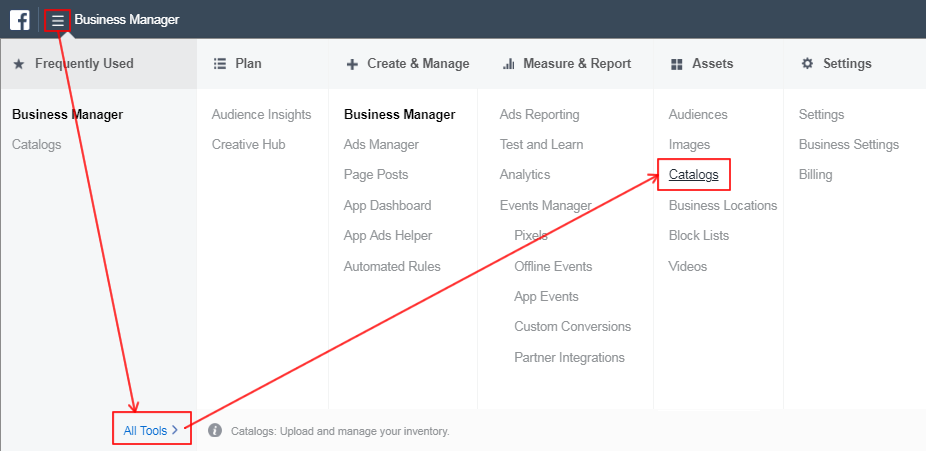Select the Measure & Report header
This screenshot has width=926, height=451.
[577, 63]
